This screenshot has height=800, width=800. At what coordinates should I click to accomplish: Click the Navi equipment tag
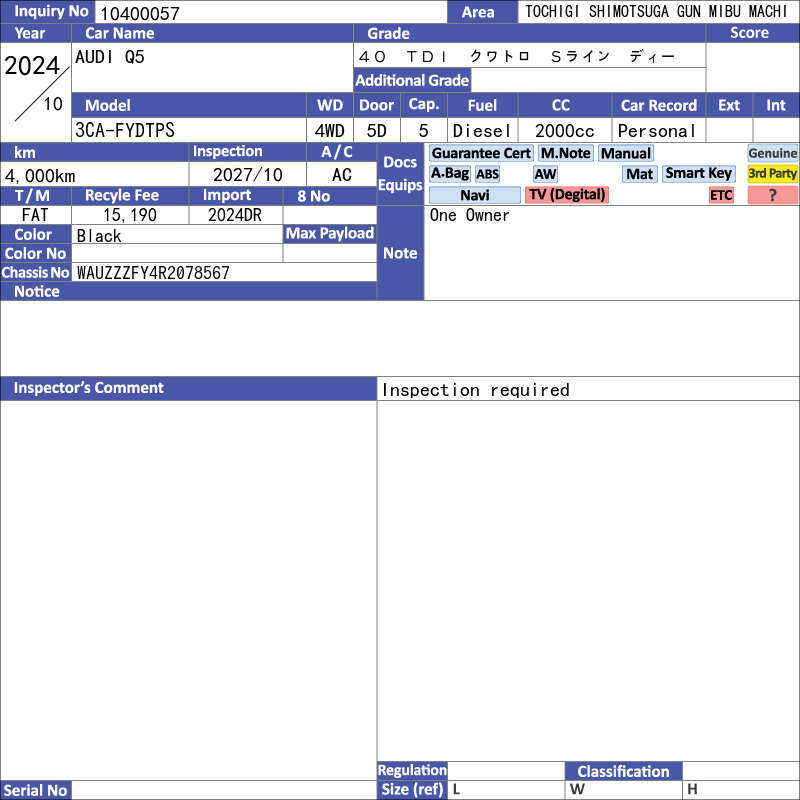(x=474, y=195)
